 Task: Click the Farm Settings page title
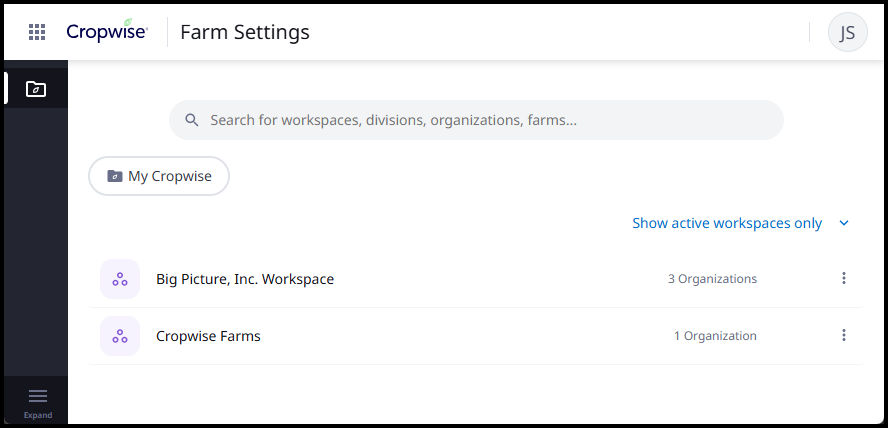pos(245,32)
